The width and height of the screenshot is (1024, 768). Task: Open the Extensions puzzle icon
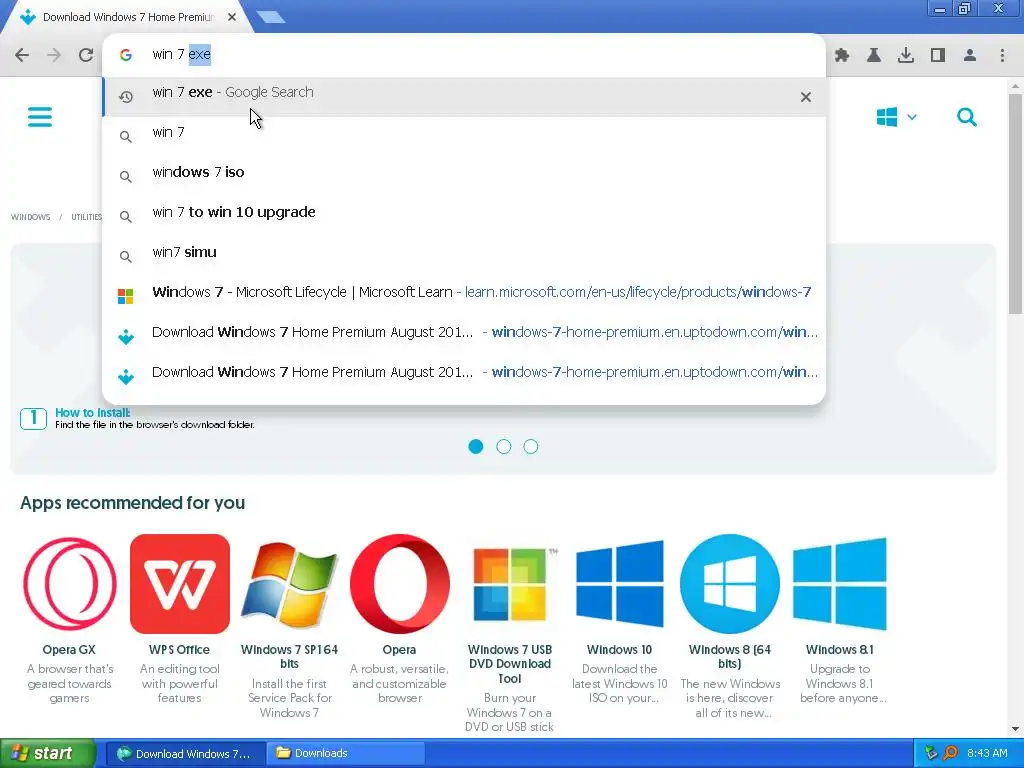click(x=842, y=56)
